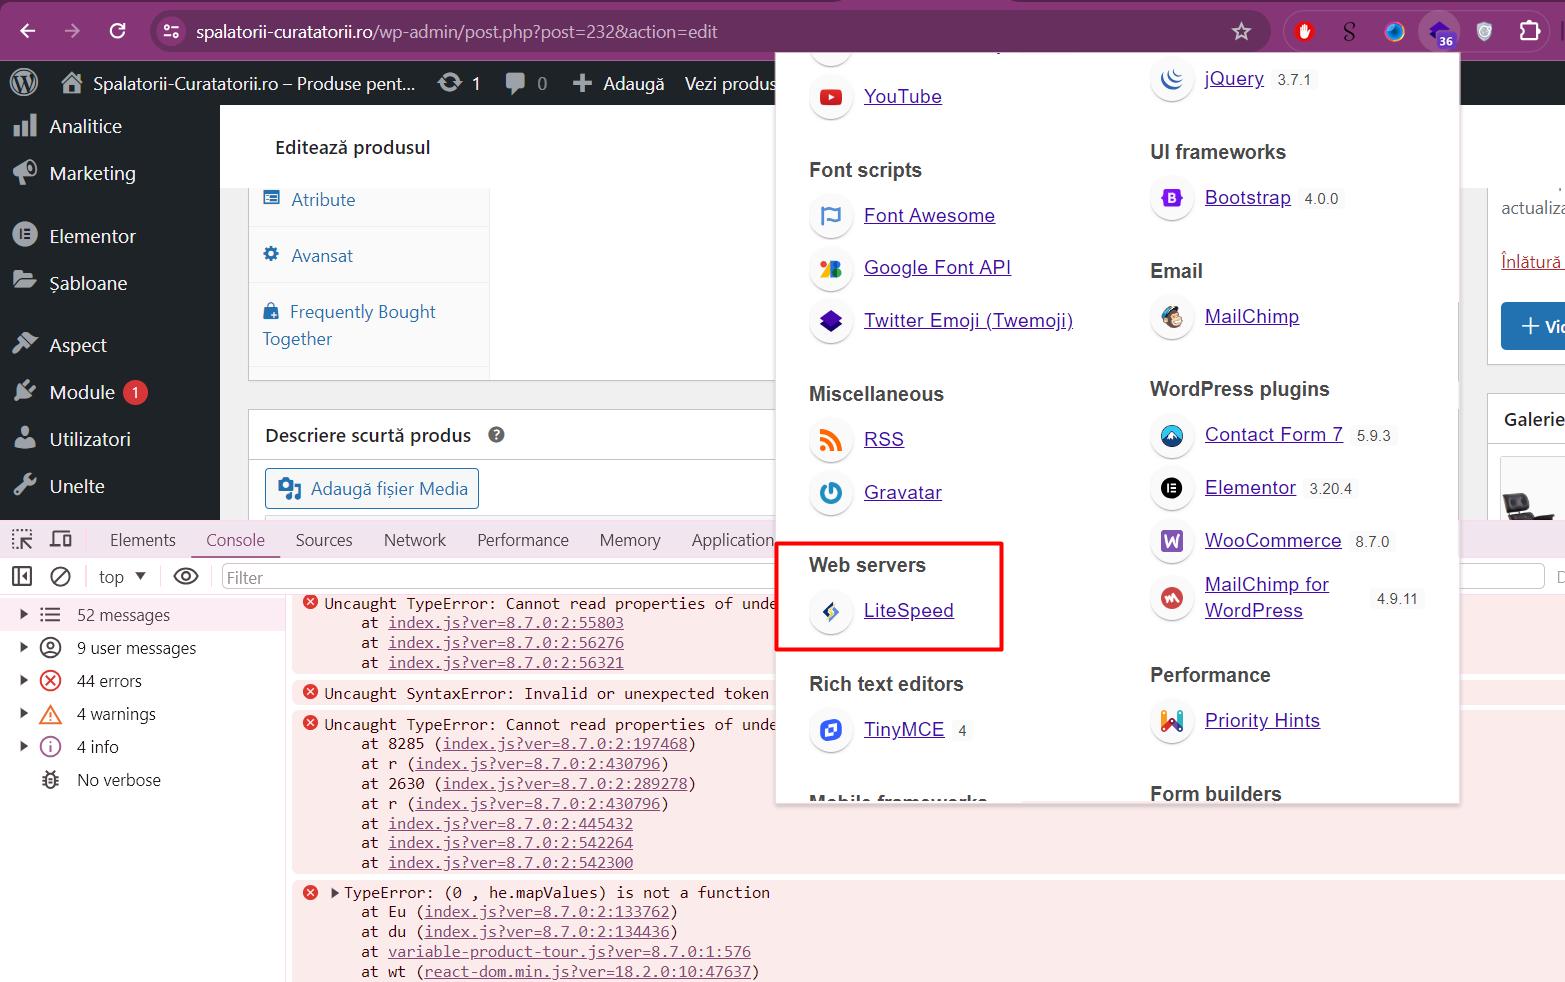Click the orange RSS feed icon
The image size is (1565, 982).
point(831,440)
